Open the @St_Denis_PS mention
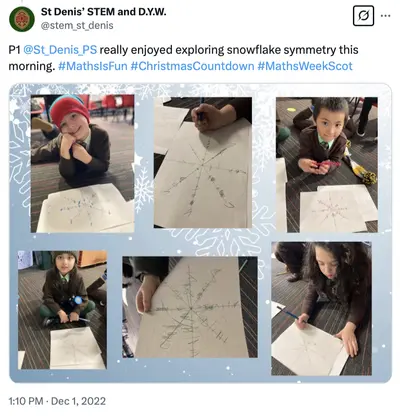 pos(60,50)
